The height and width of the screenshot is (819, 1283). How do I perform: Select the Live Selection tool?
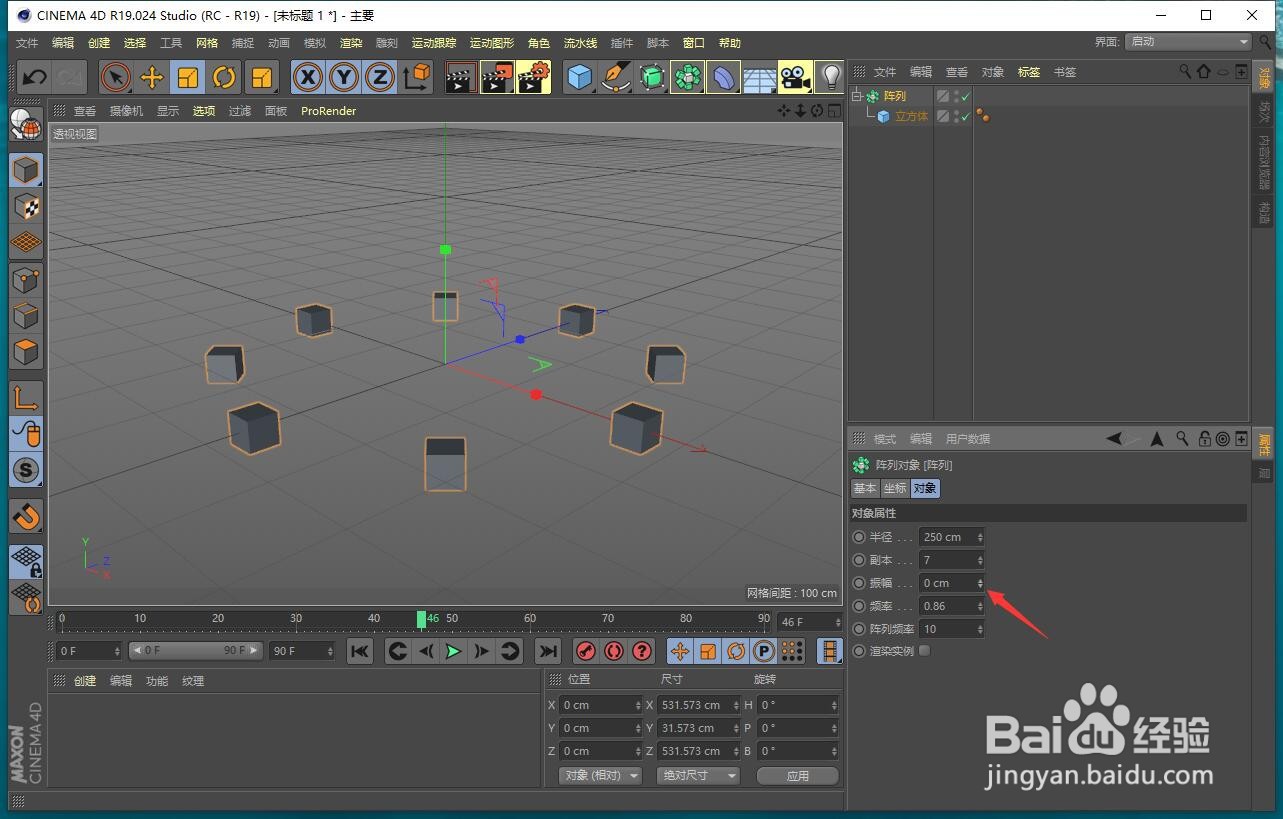click(x=116, y=77)
